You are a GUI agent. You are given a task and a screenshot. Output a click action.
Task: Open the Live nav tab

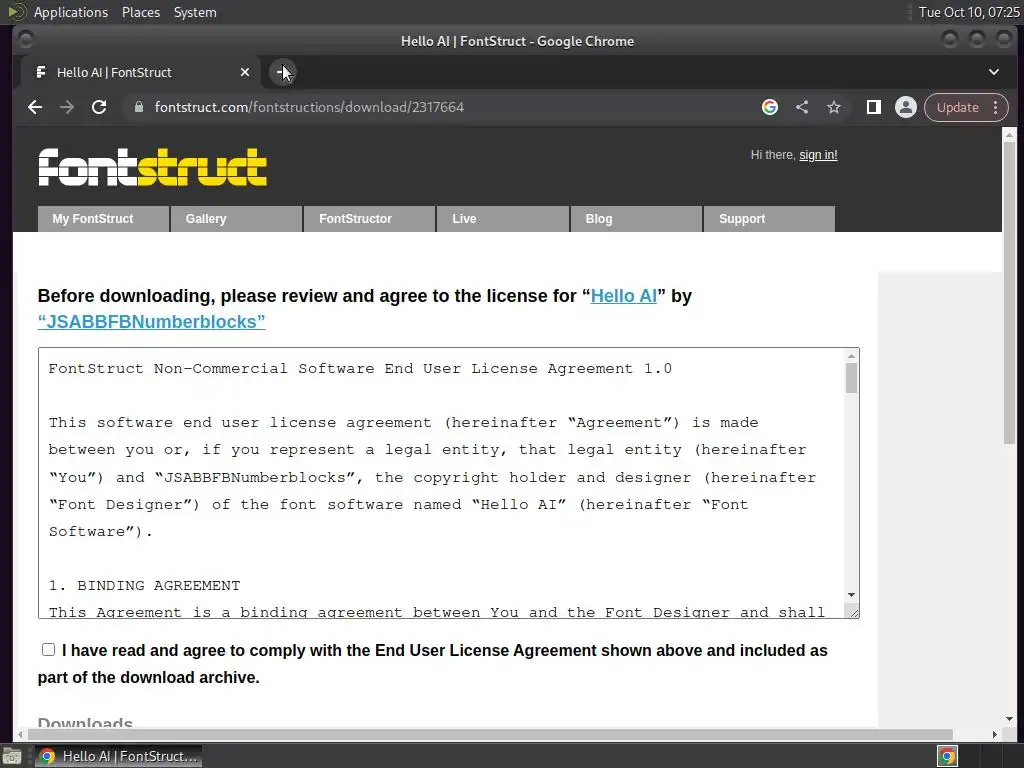pos(503,219)
